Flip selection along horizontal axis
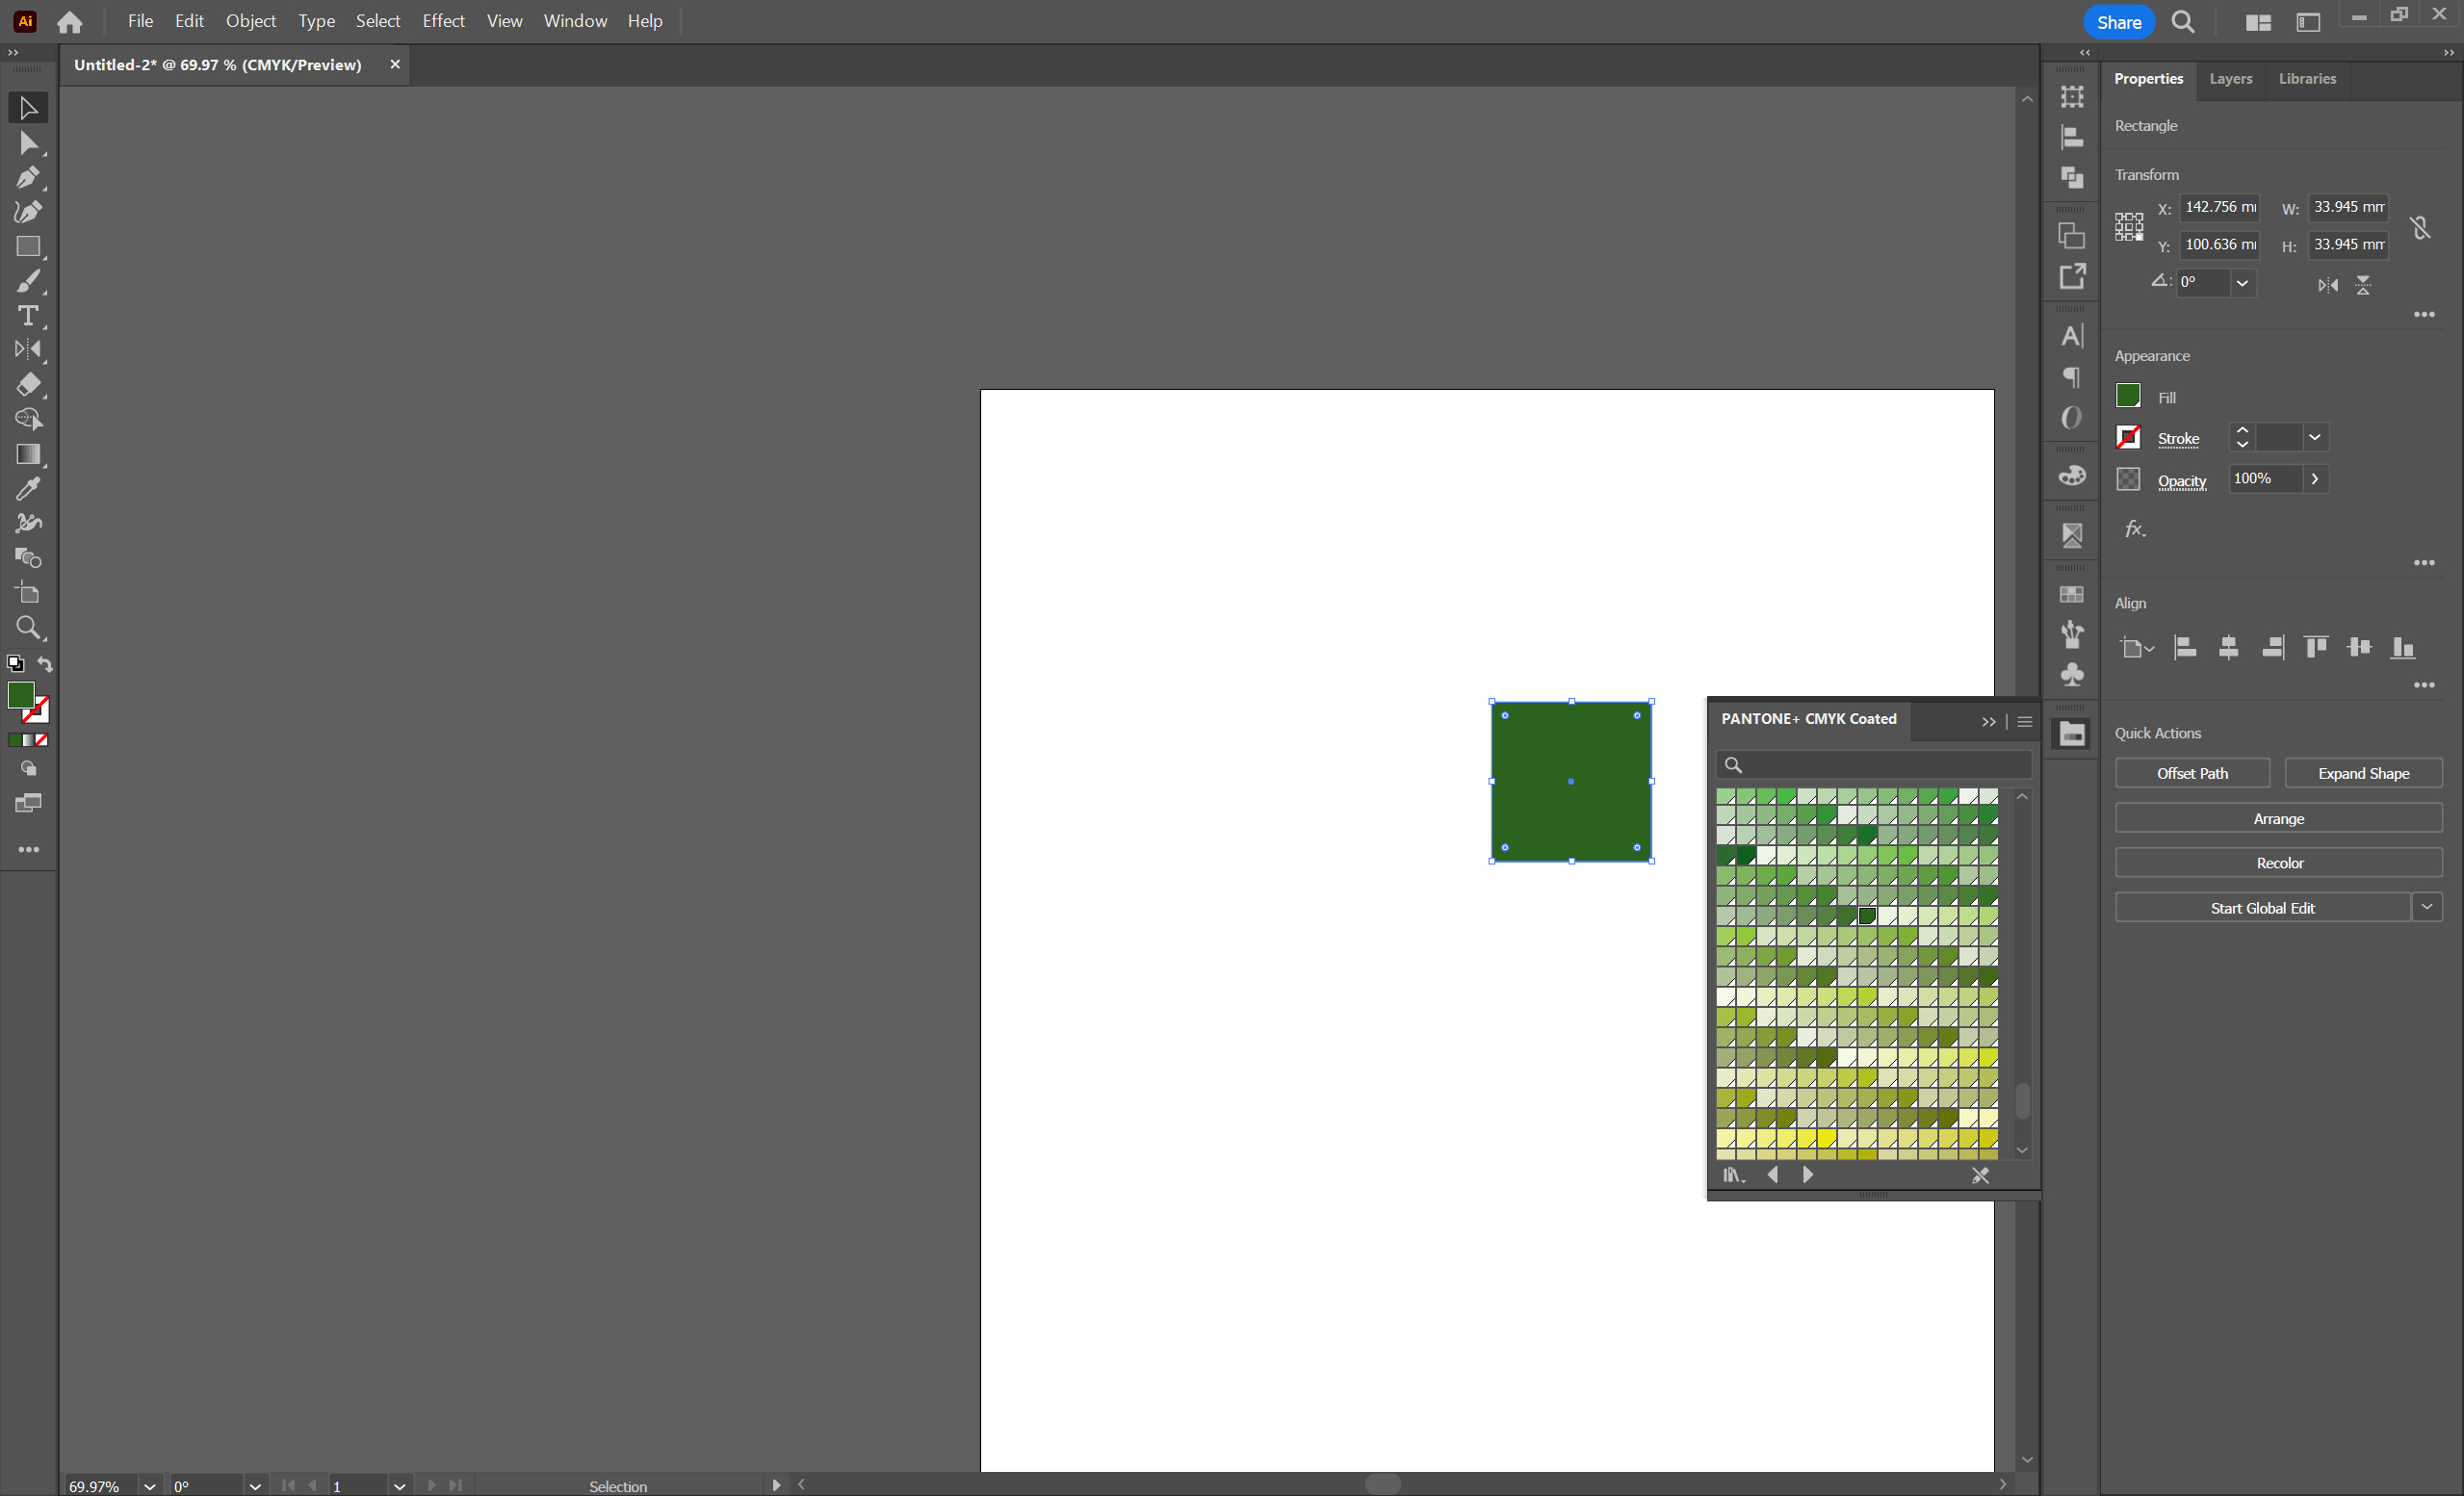The width and height of the screenshot is (2464, 1496). point(2328,285)
